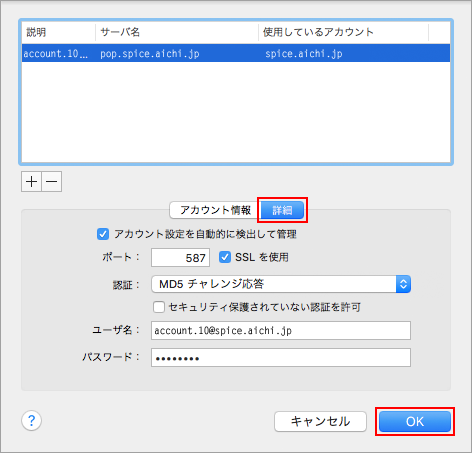This screenshot has width=472, height=453.
Task: Open help with the question mark button
Action: 32,421
